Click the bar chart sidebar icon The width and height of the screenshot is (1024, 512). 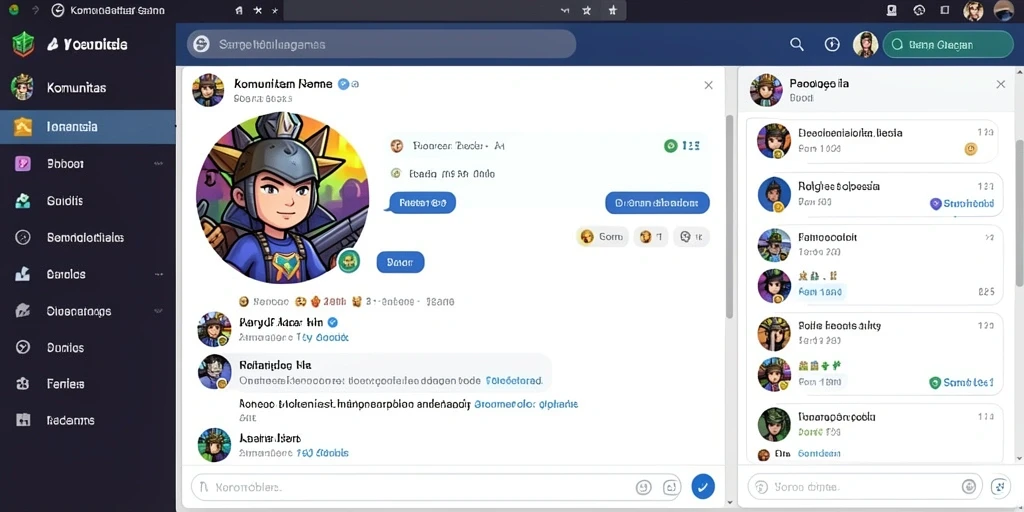(x=23, y=274)
